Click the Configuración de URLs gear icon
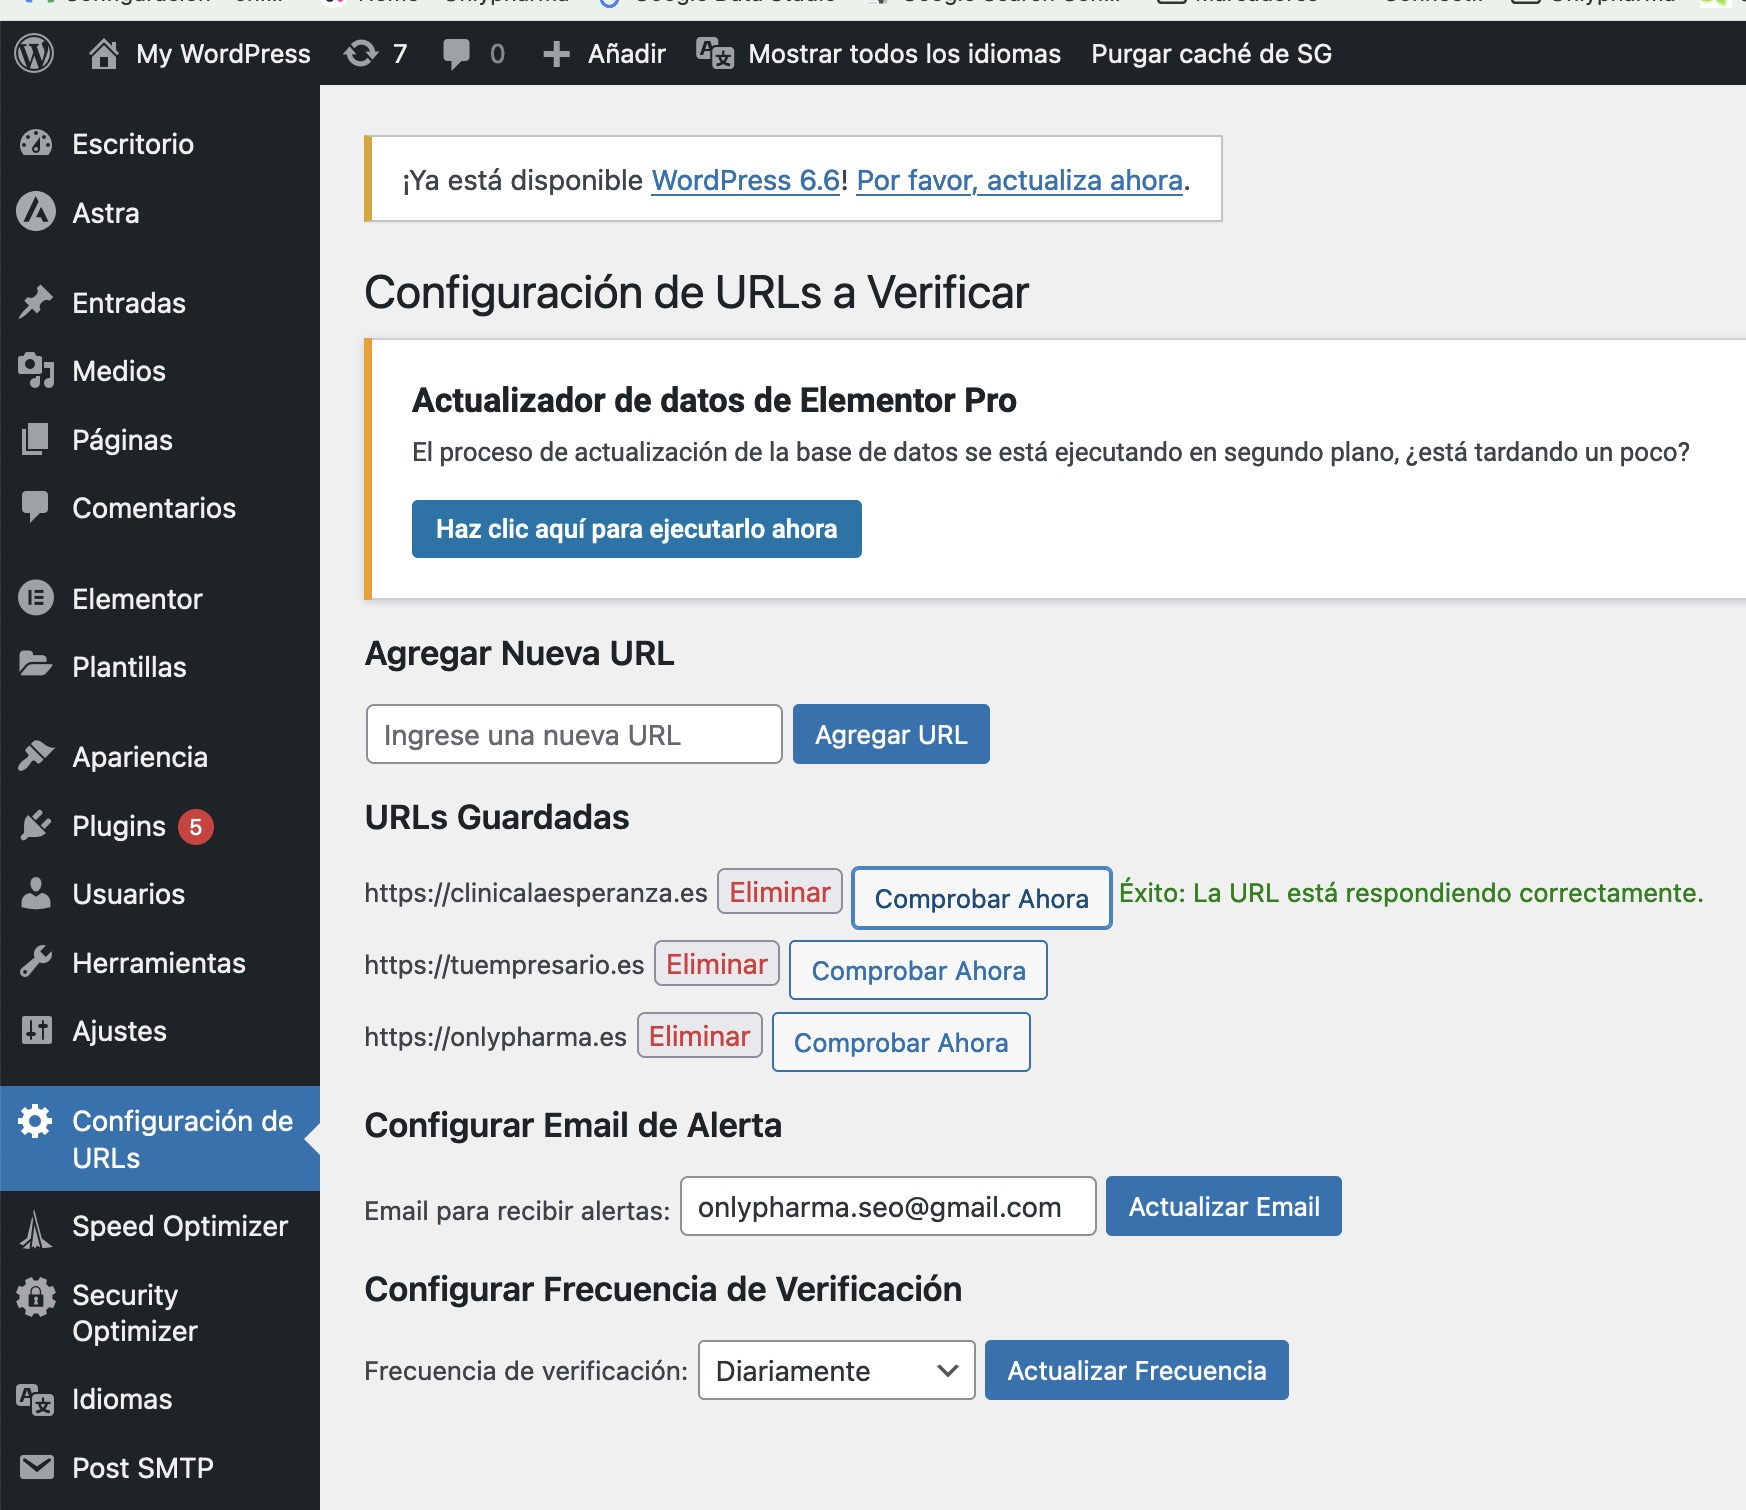Image resolution: width=1746 pixels, height=1510 pixels. (x=36, y=1121)
